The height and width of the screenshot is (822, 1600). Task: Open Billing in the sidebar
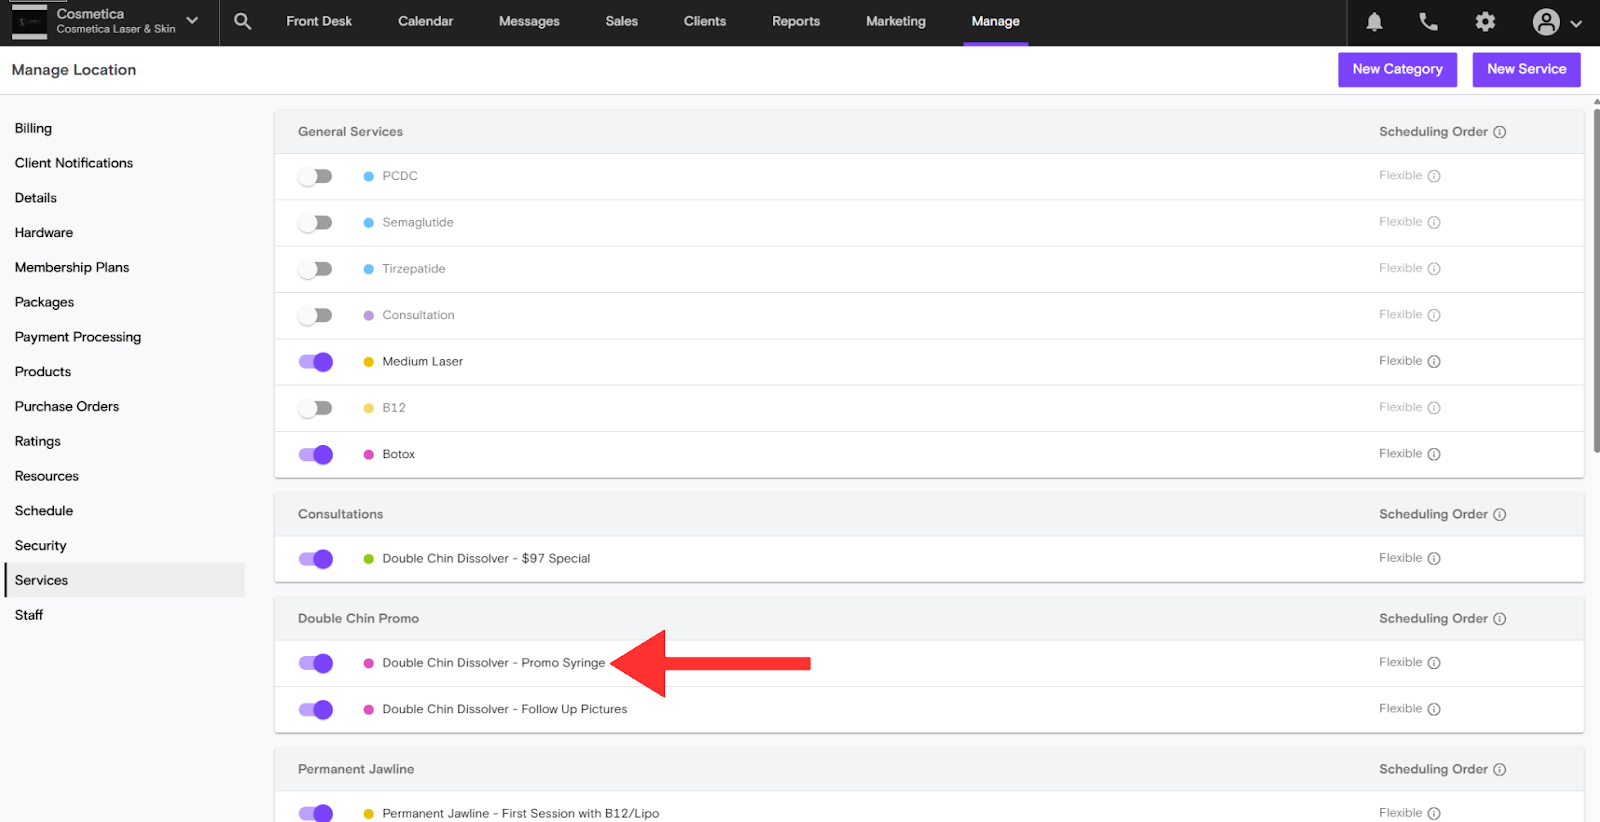tap(33, 128)
